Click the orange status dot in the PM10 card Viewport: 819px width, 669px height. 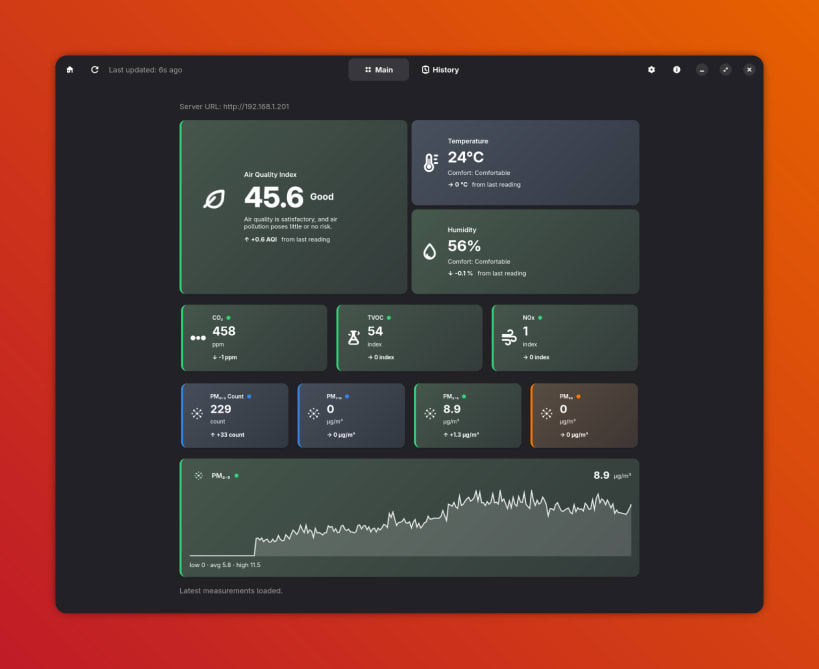(578, 396)
